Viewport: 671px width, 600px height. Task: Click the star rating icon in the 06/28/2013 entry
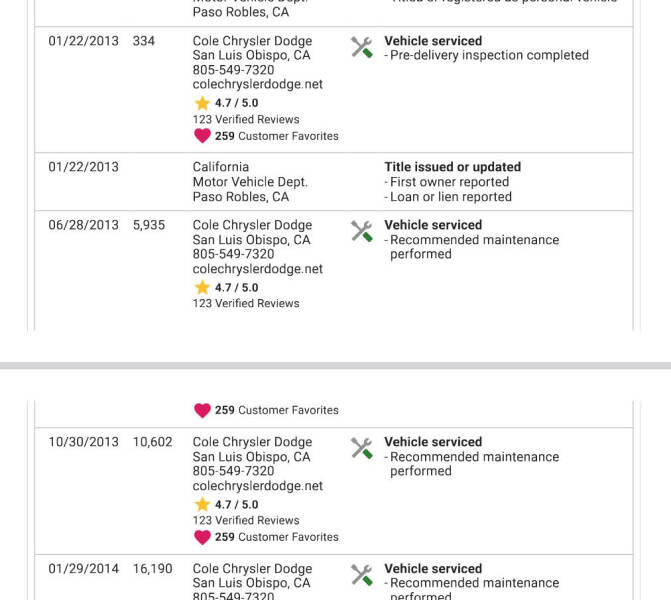202,287
